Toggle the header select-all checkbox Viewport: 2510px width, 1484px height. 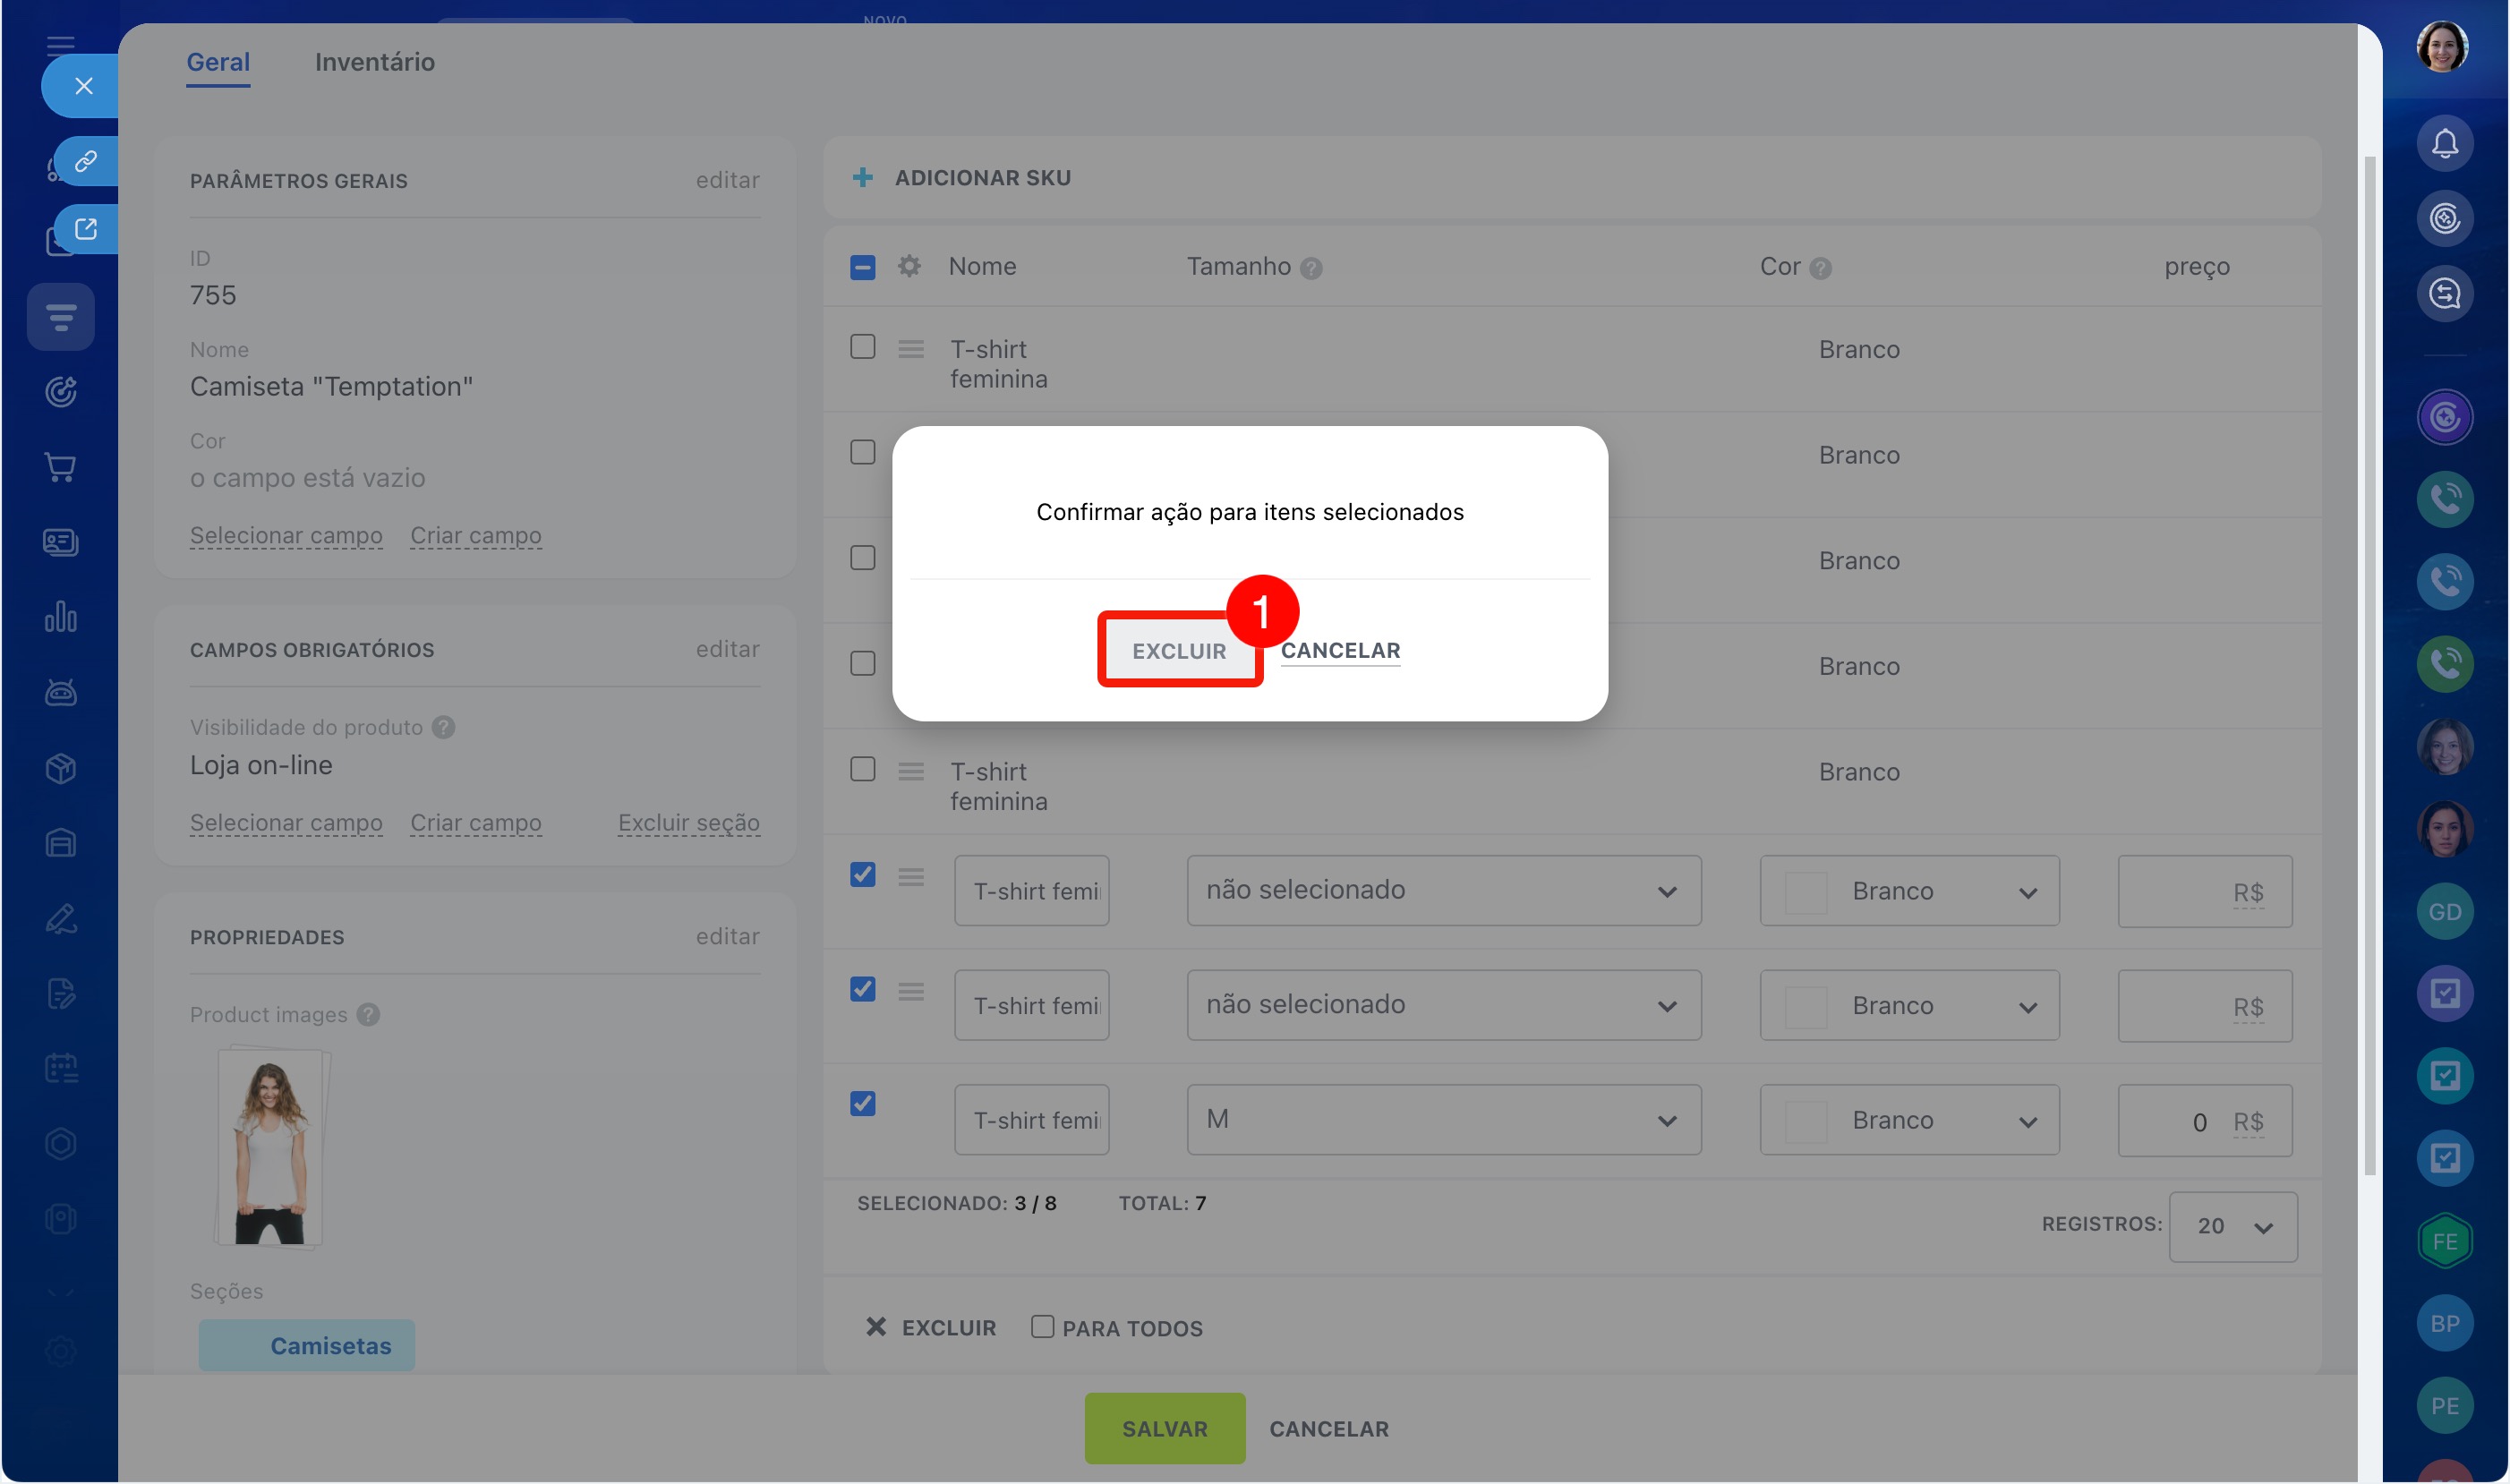(x=862, y=267)
